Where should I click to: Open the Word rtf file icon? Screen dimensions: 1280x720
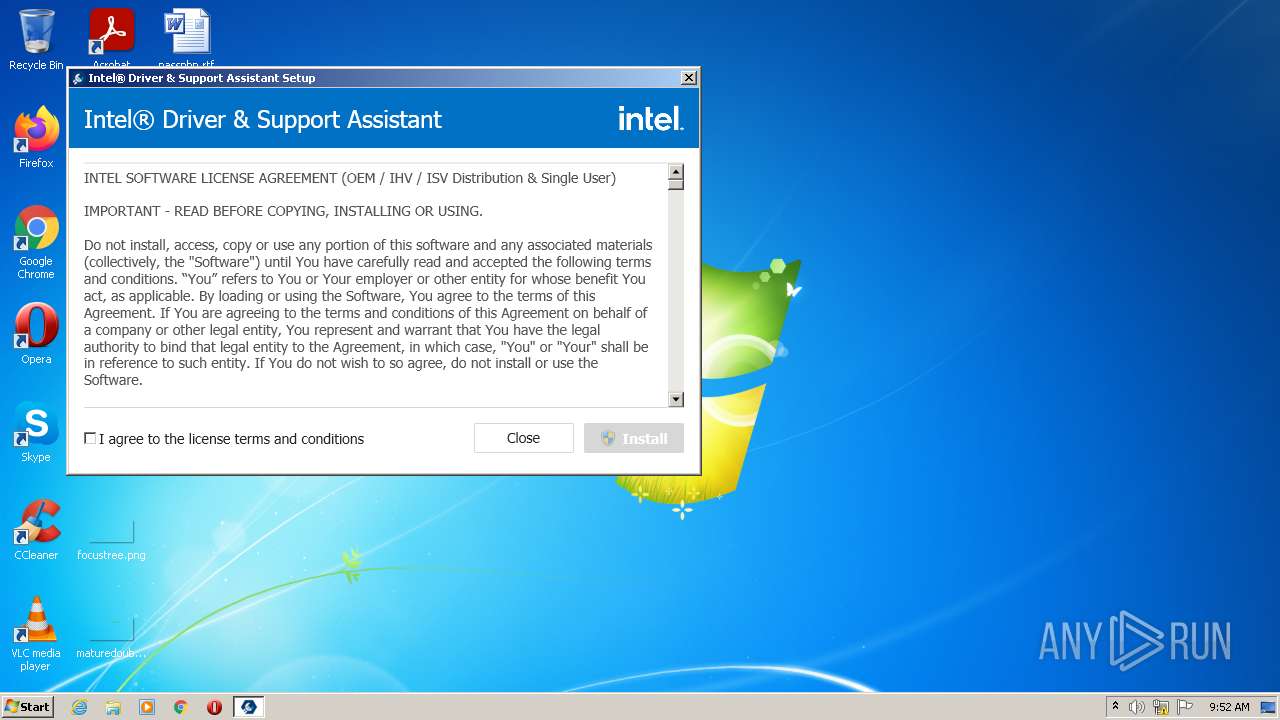tap(187, 36)
